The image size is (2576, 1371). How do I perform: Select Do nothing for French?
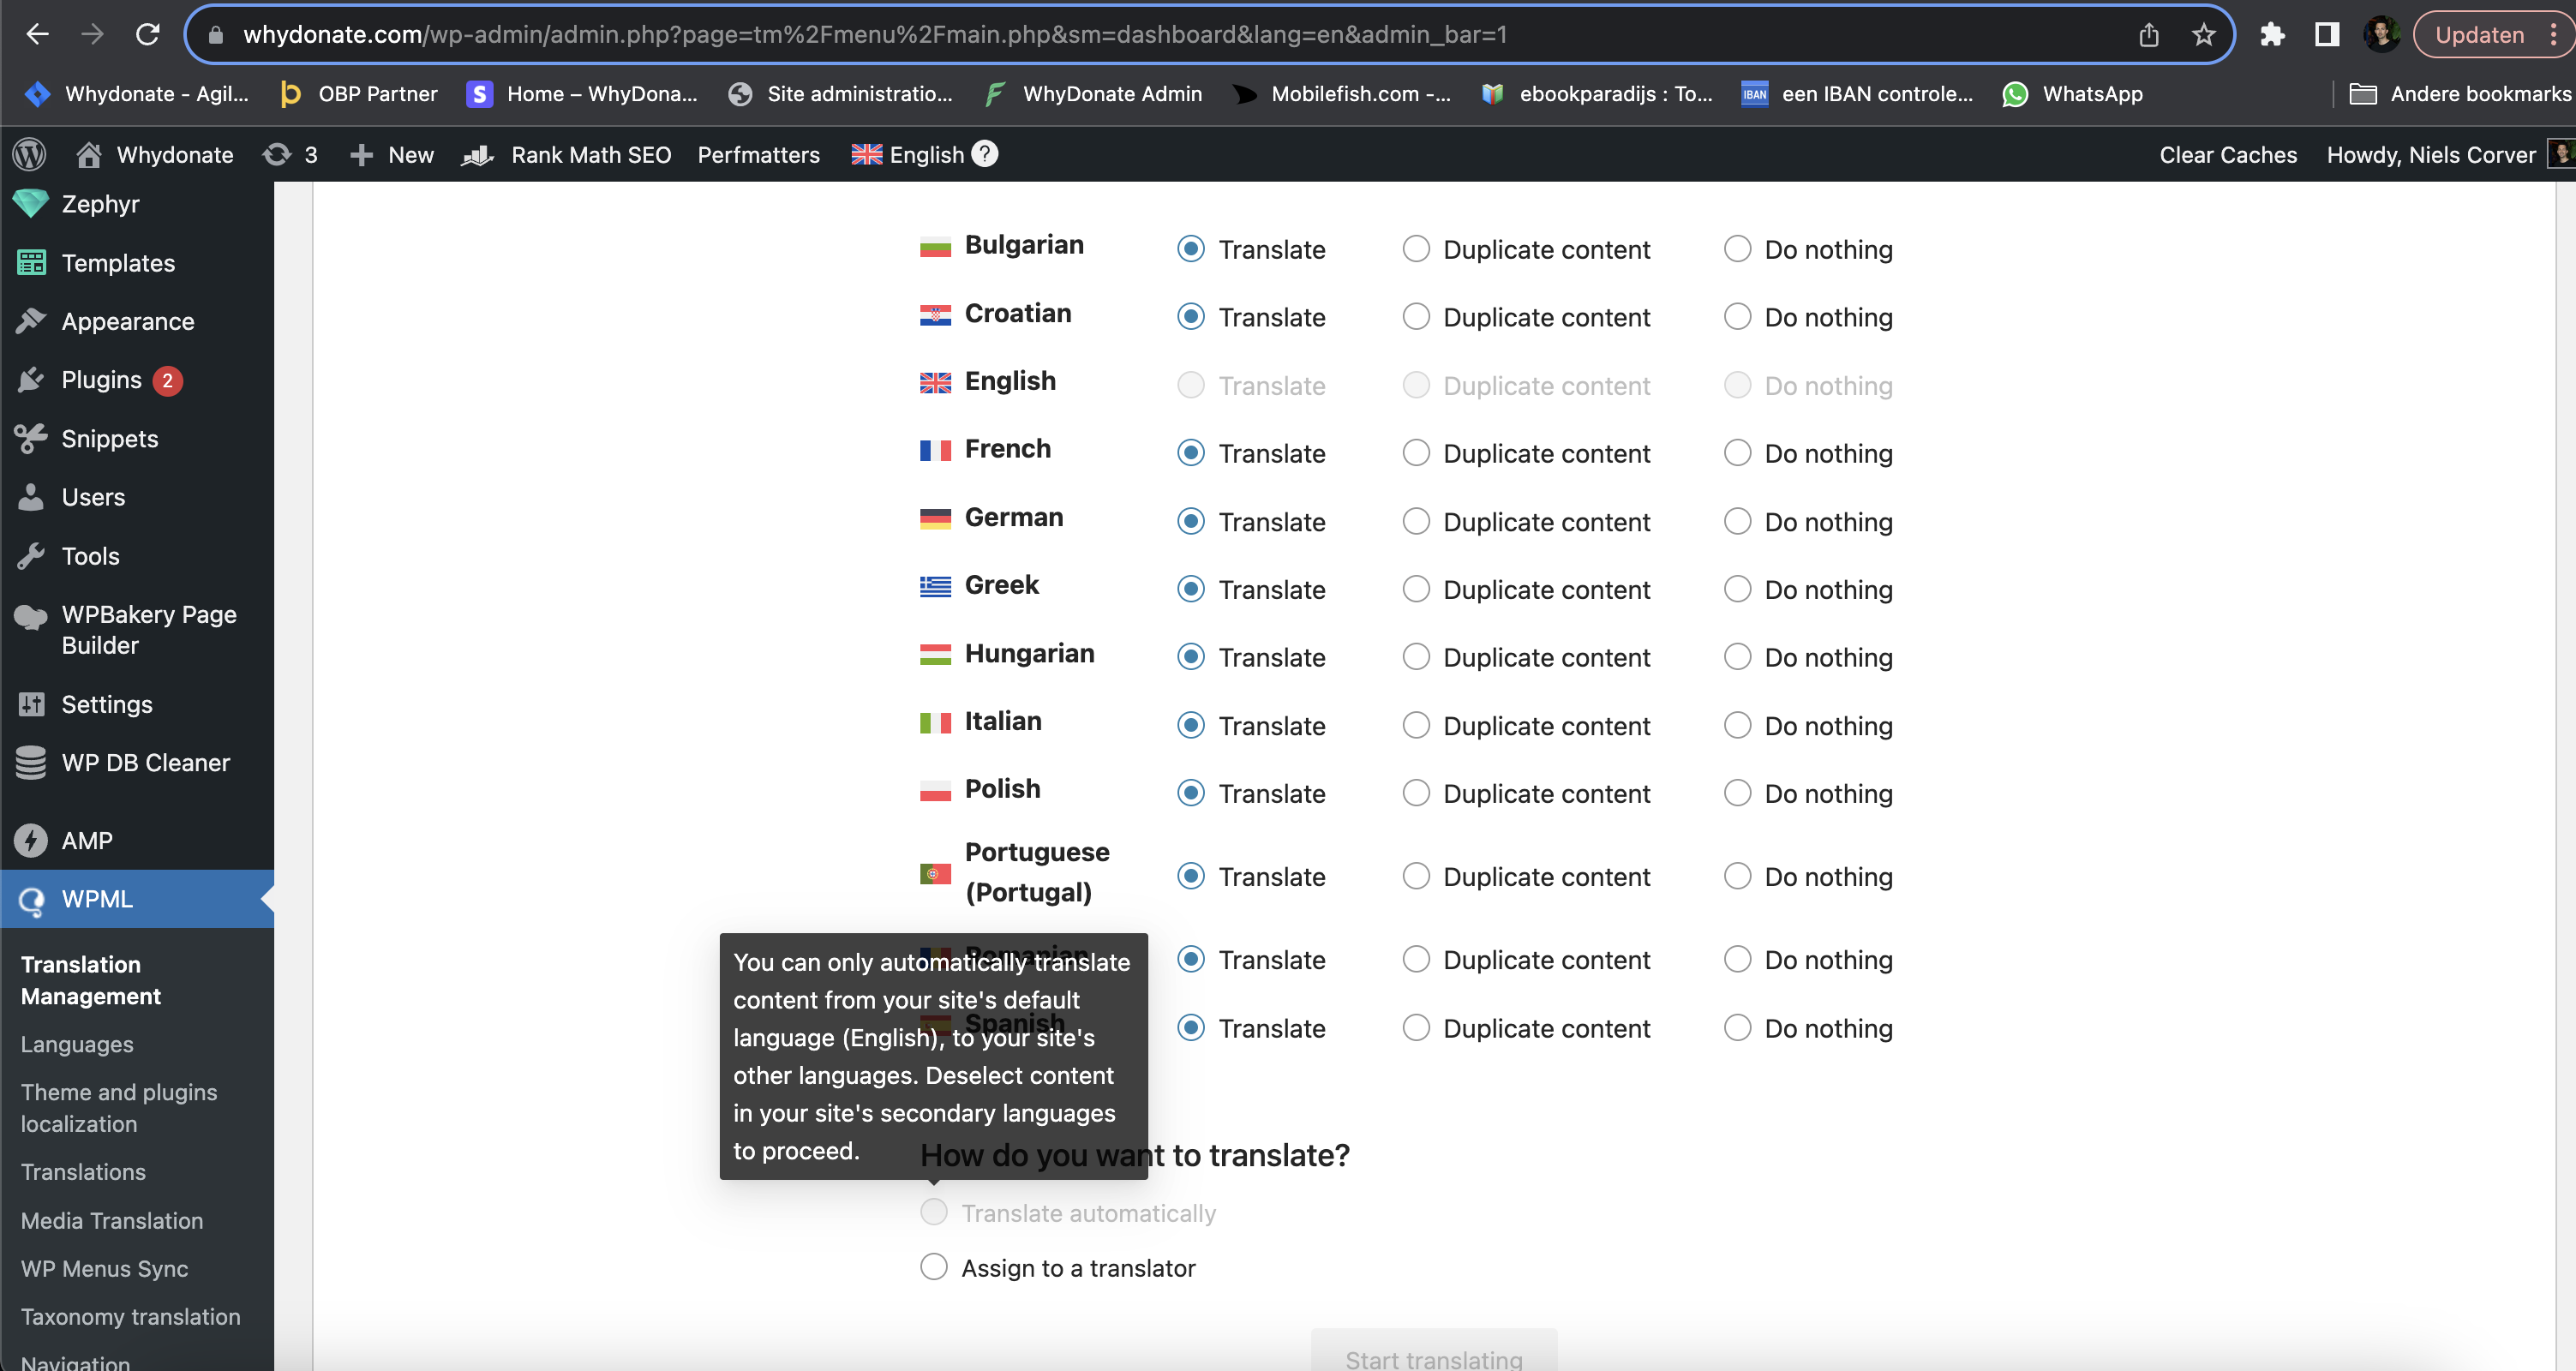(1738, 453)
